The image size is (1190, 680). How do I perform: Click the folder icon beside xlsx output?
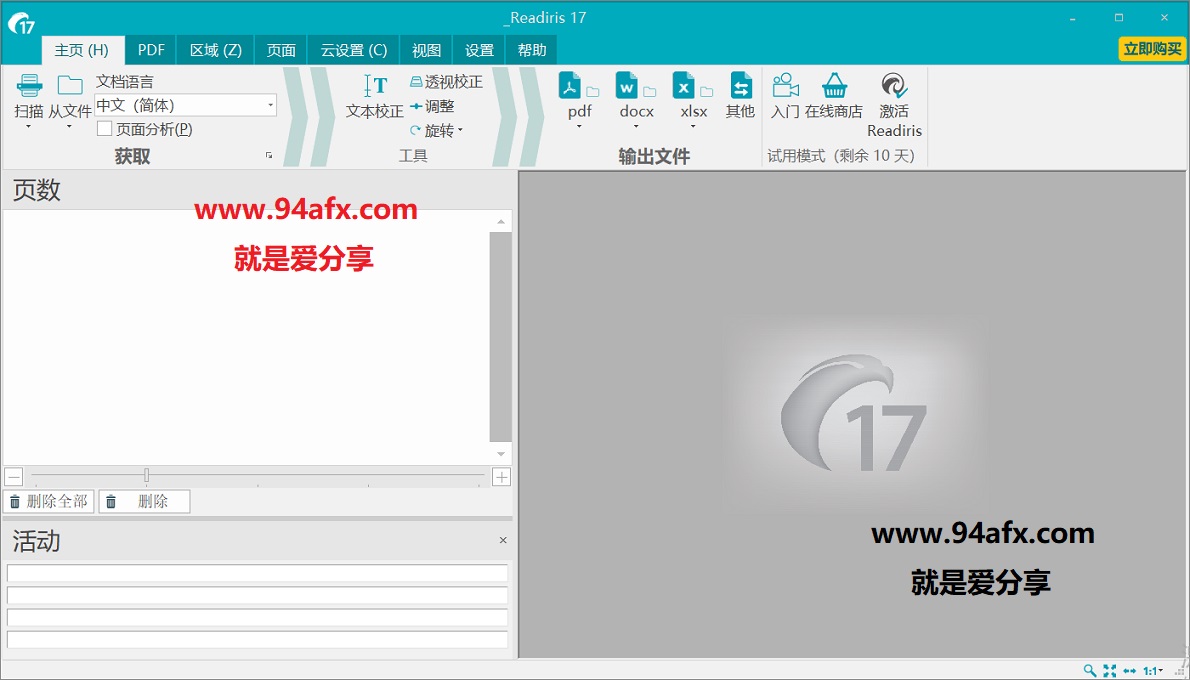point(707,92)
